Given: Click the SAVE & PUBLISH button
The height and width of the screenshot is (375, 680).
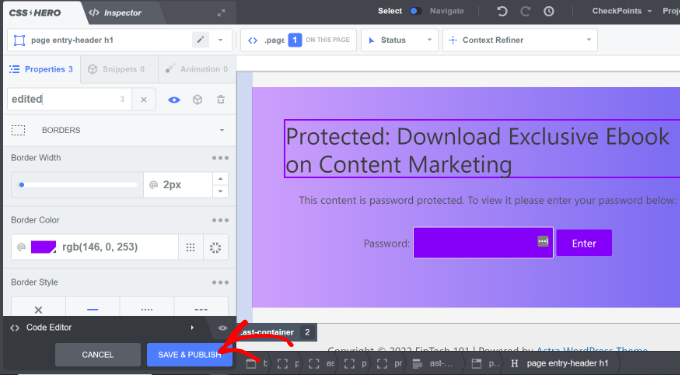Looking at the screenshot, I should click(190, 355).
